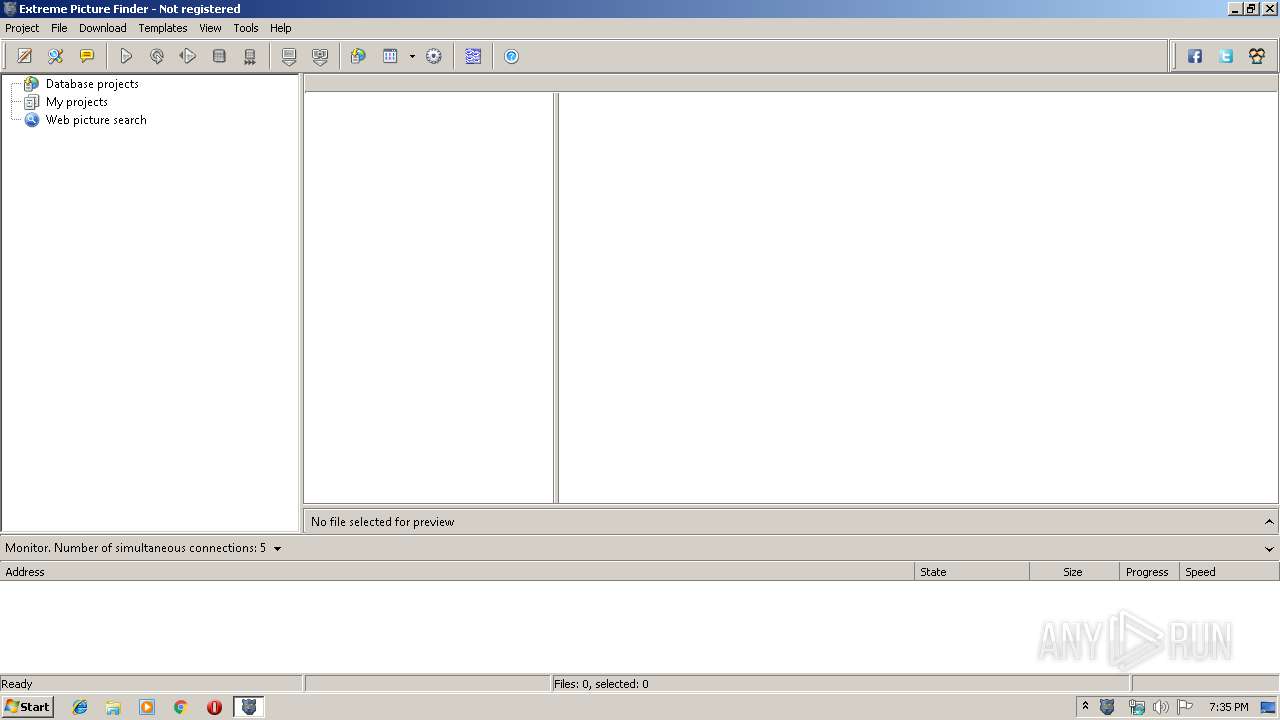This screenshot has height=720, width=1280.
Task: Open the Download menu
Action: click(103, 28)
